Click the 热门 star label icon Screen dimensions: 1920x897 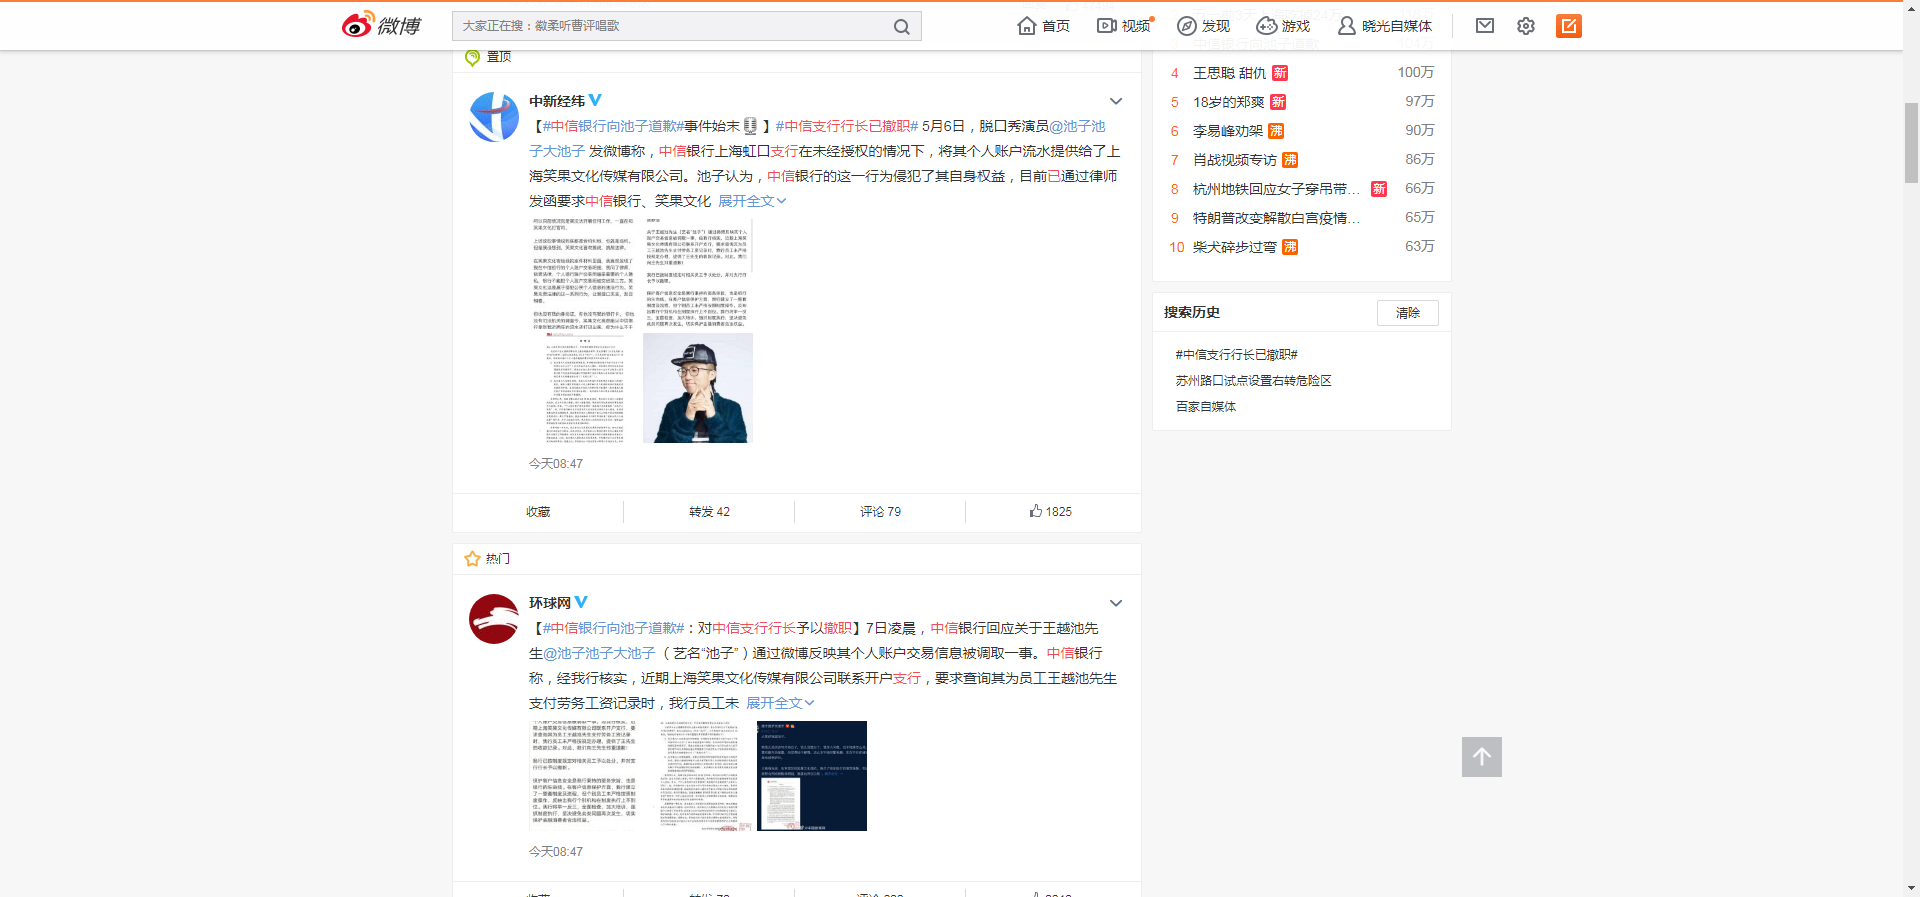pyautogui.click(x=473, y=559)
